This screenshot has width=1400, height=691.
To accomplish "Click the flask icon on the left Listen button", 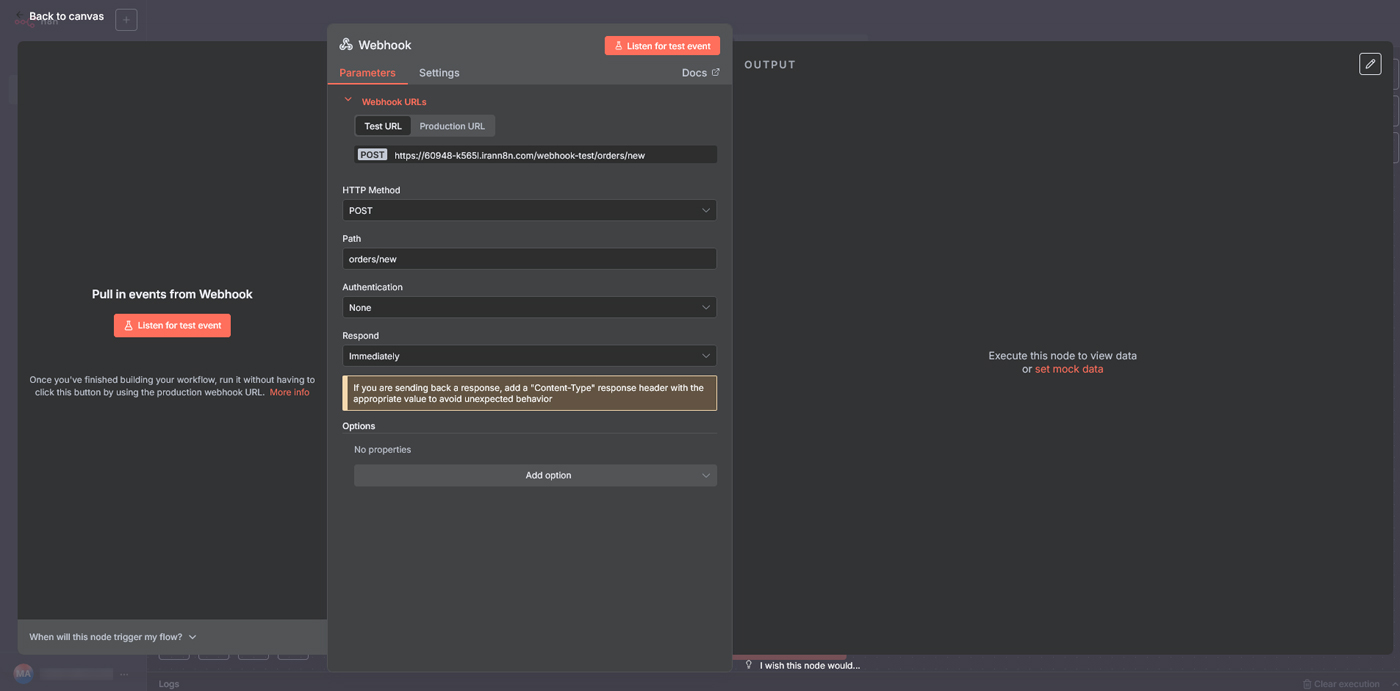I will click(128, 326).
